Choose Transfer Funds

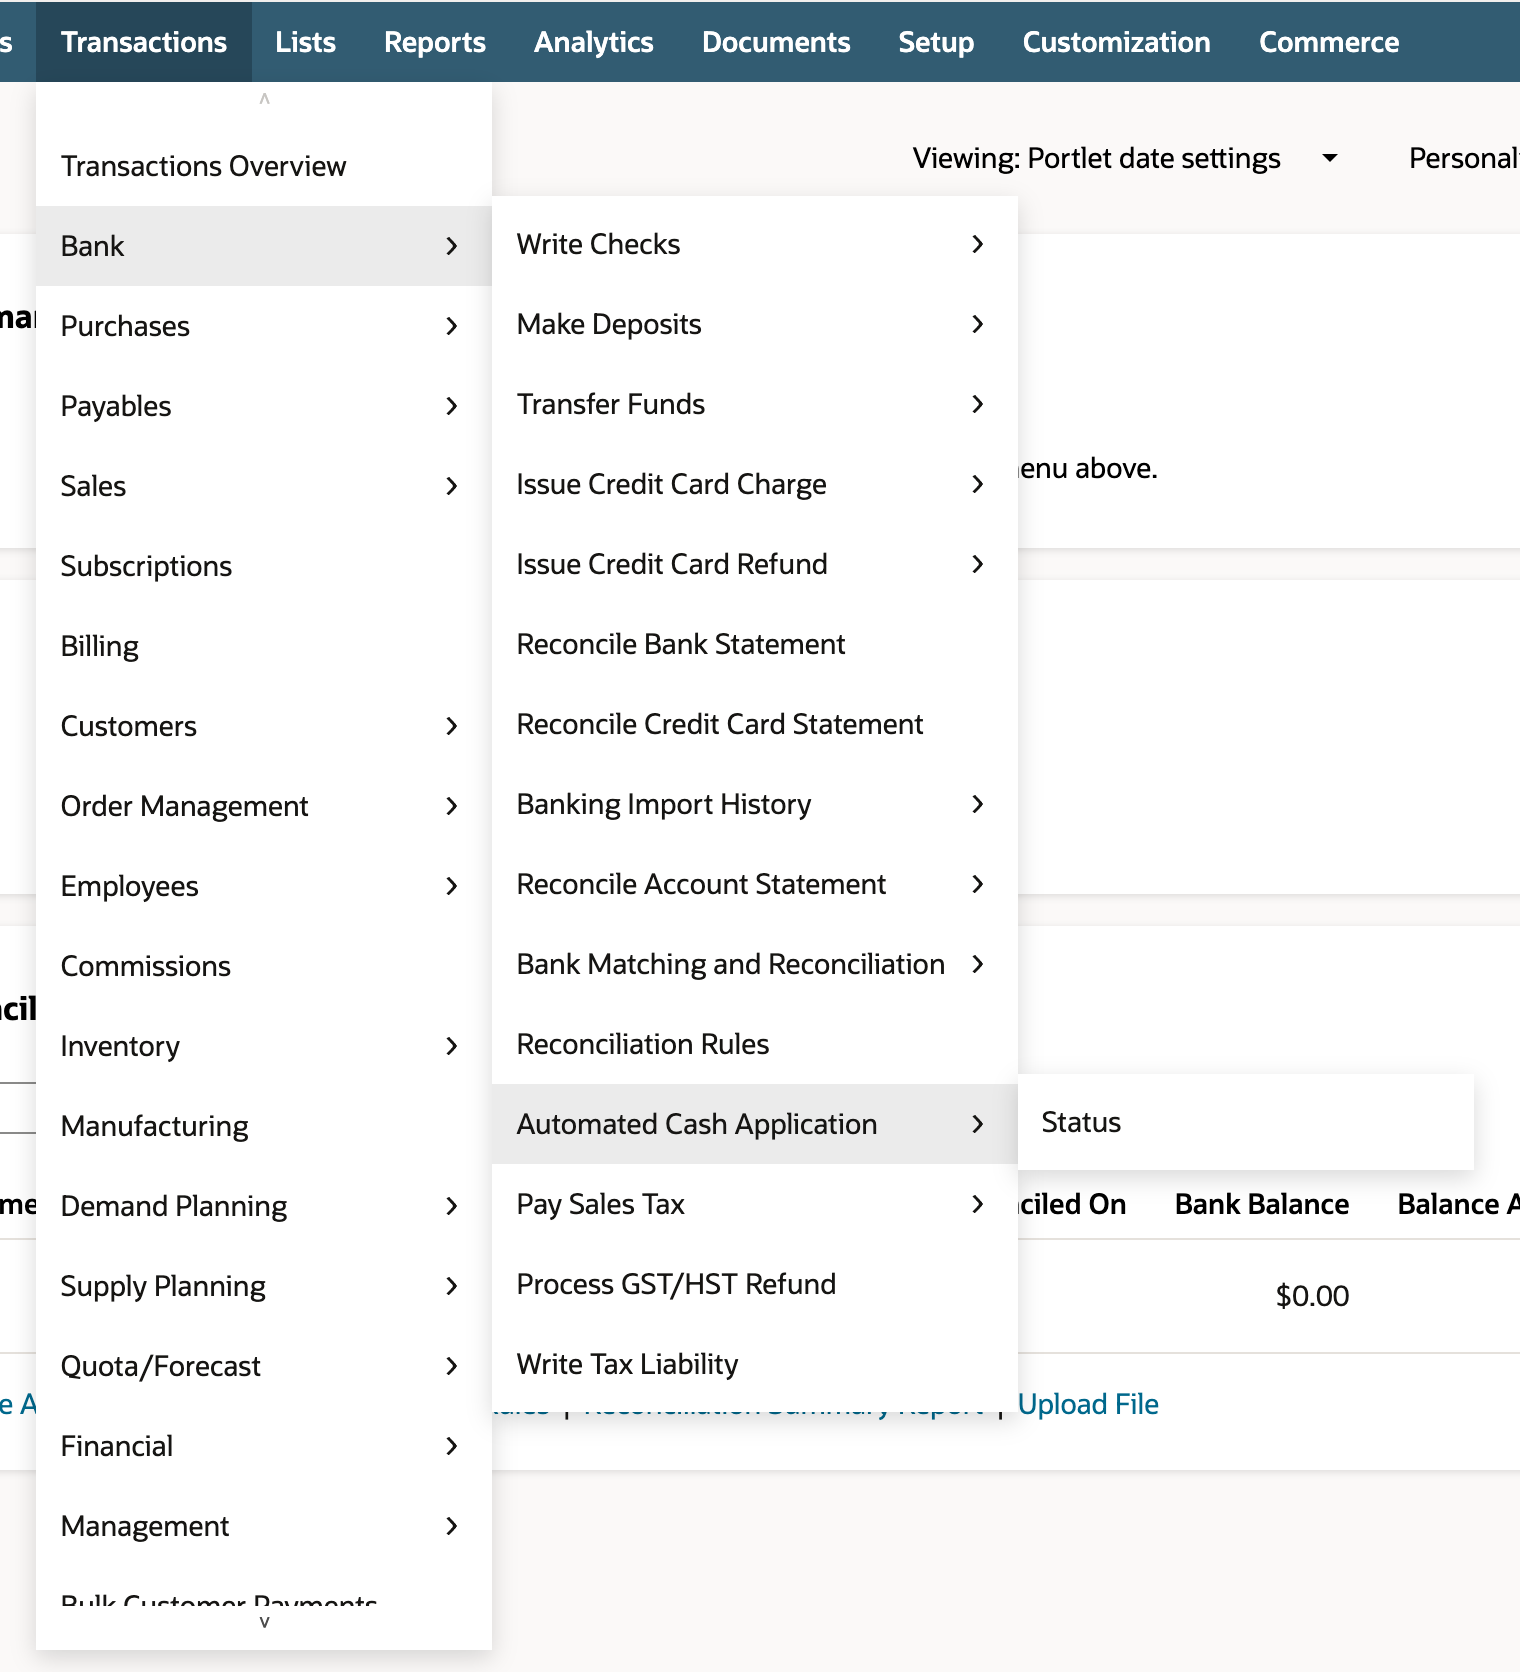point(755,404)
